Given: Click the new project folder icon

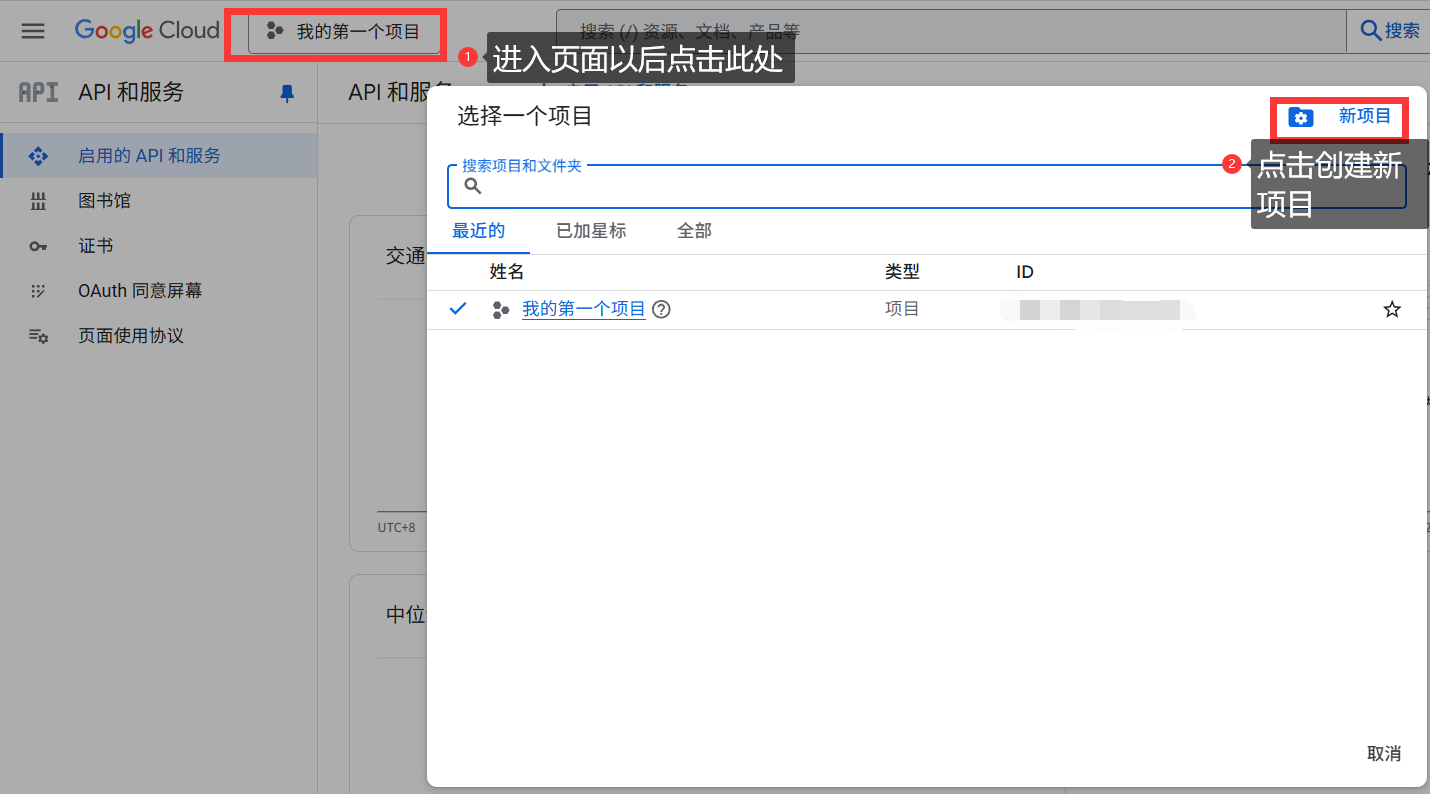Looking at the screenshot, I should click(1300, 118).
